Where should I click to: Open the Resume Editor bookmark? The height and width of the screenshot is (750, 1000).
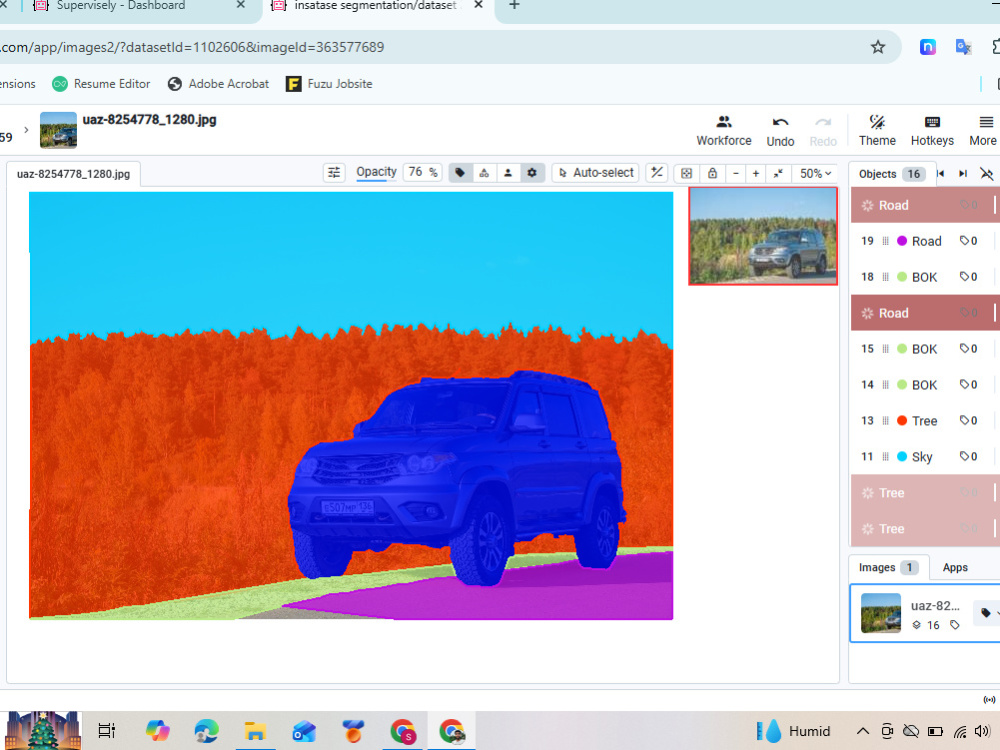pyautogui.click(x=101, y=84)
